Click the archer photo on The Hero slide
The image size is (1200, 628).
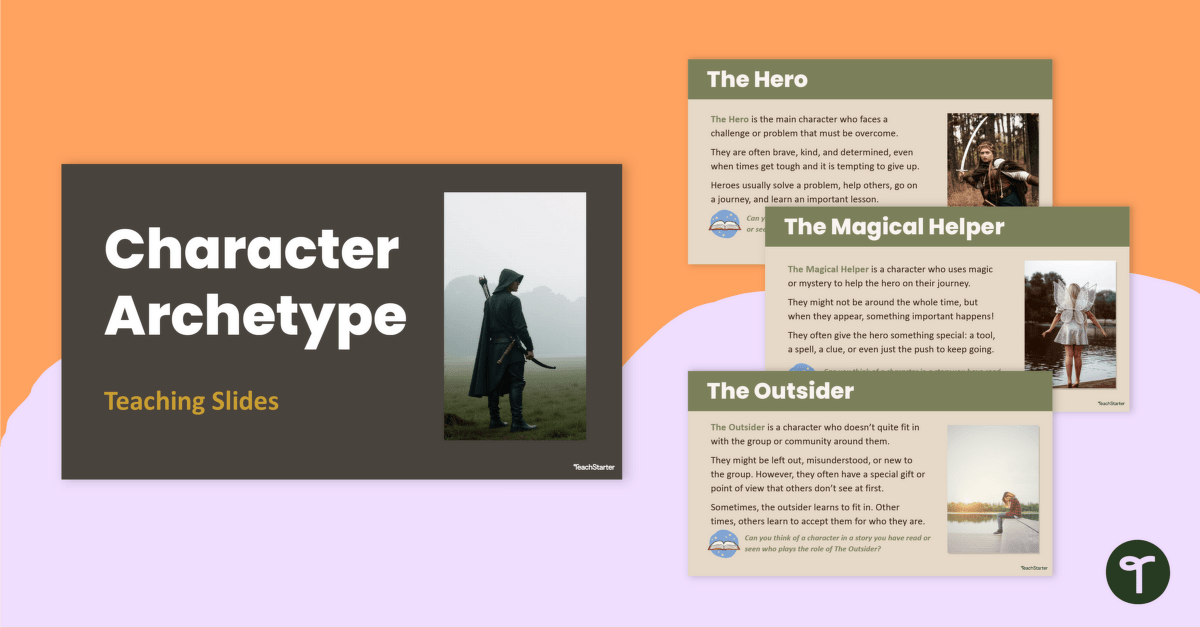coord(994,160)
